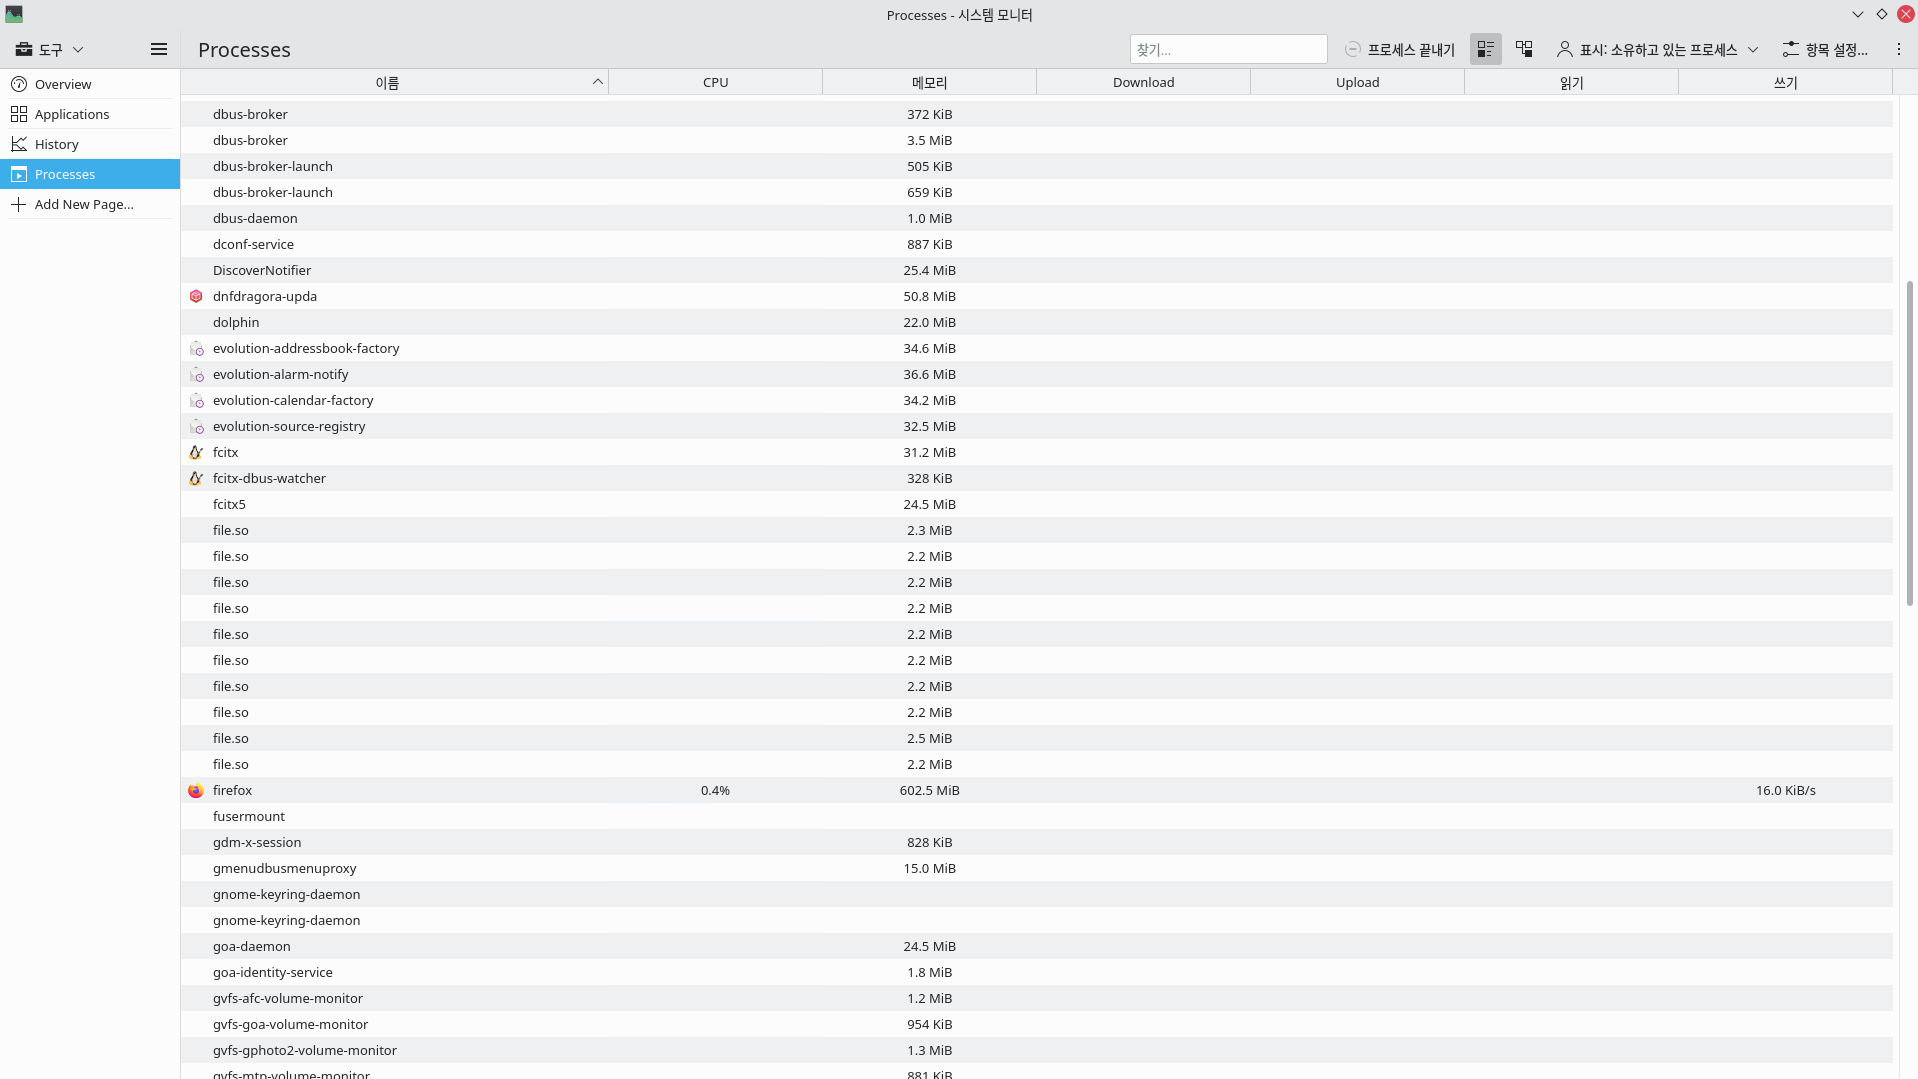Click the System Monitor app icon in titlebar
This screenshot has width=1918, height=1079.
click(x=14, y=14)
